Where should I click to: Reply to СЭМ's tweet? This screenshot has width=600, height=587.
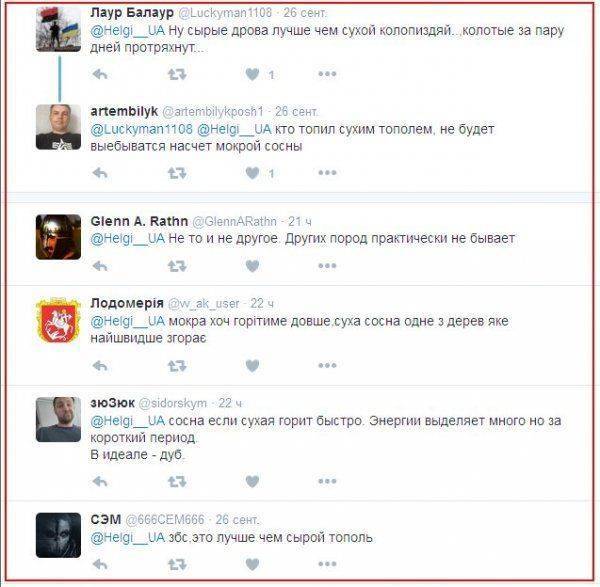[x=100, y=564]
